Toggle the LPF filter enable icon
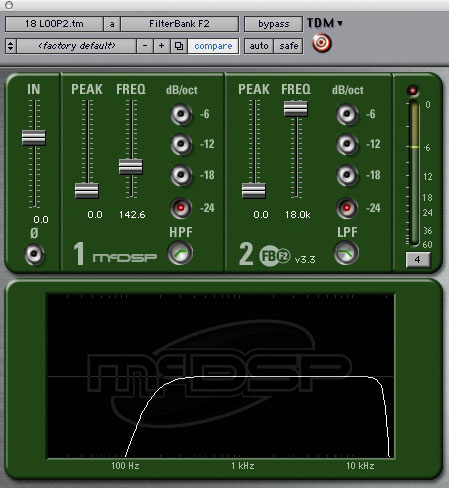The image size is (449, 488). click(x=346, y=253)
